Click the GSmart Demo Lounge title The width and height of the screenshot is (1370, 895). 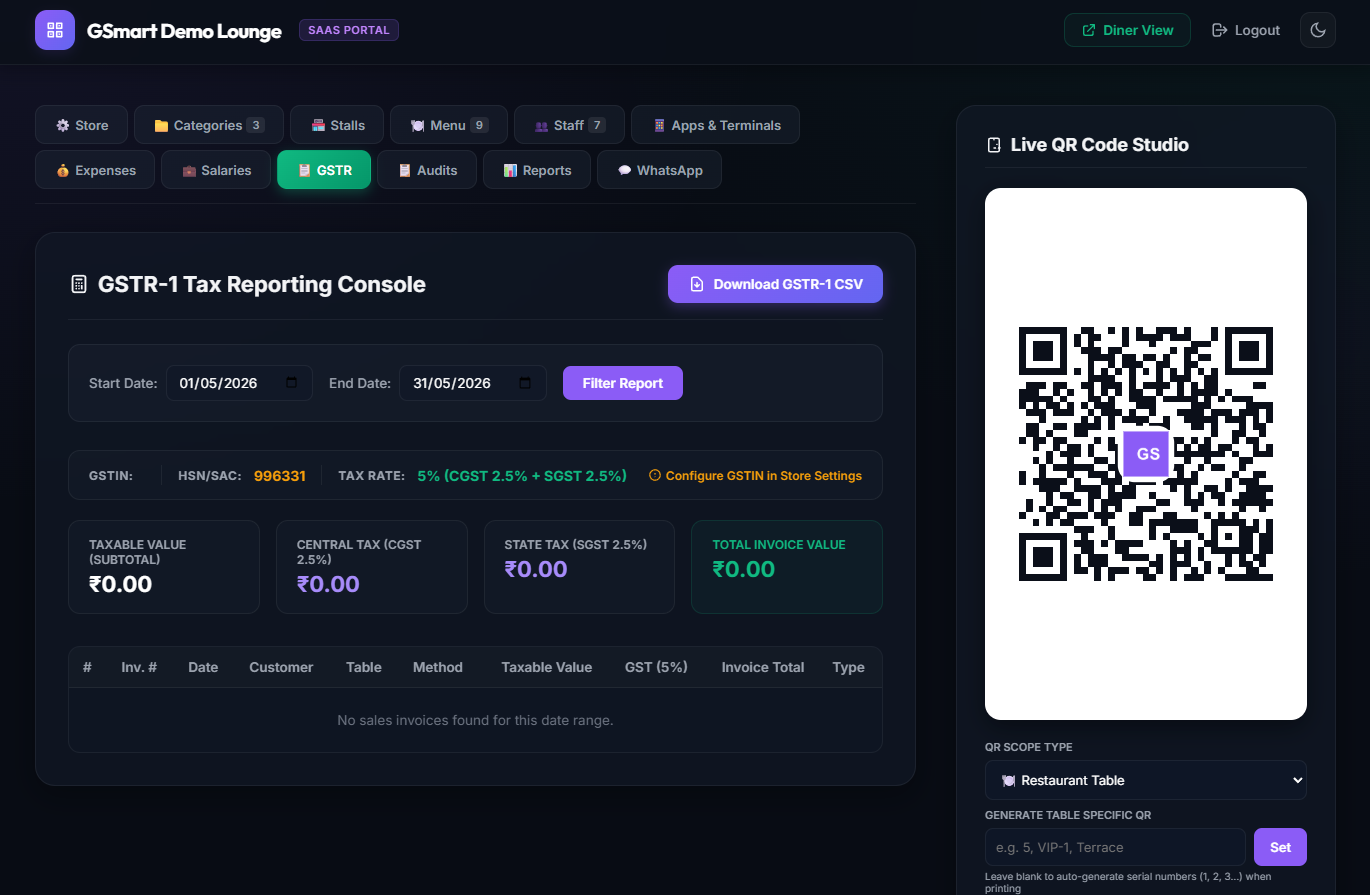184,31
